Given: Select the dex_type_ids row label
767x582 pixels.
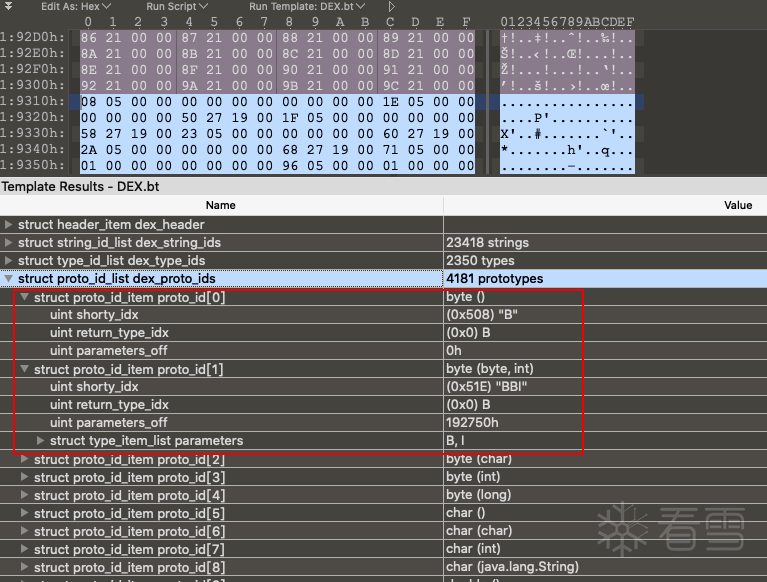Looking at the screenshot, I should click(112, 261).
